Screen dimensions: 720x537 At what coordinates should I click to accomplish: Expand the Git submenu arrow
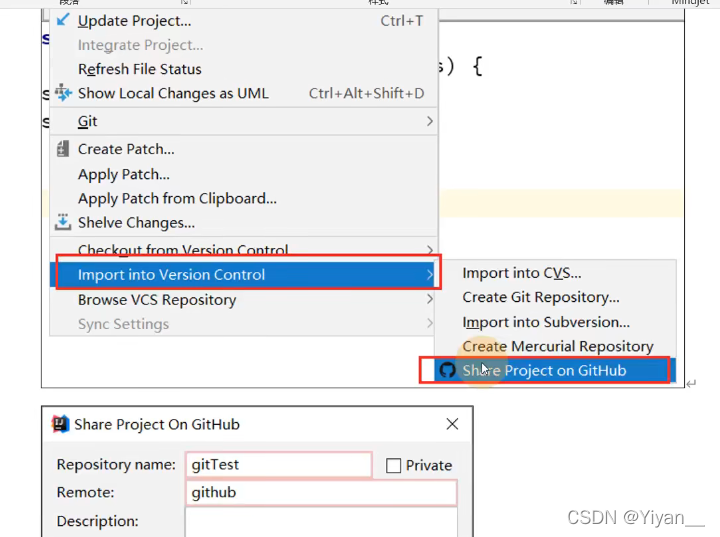click(429, 121)
